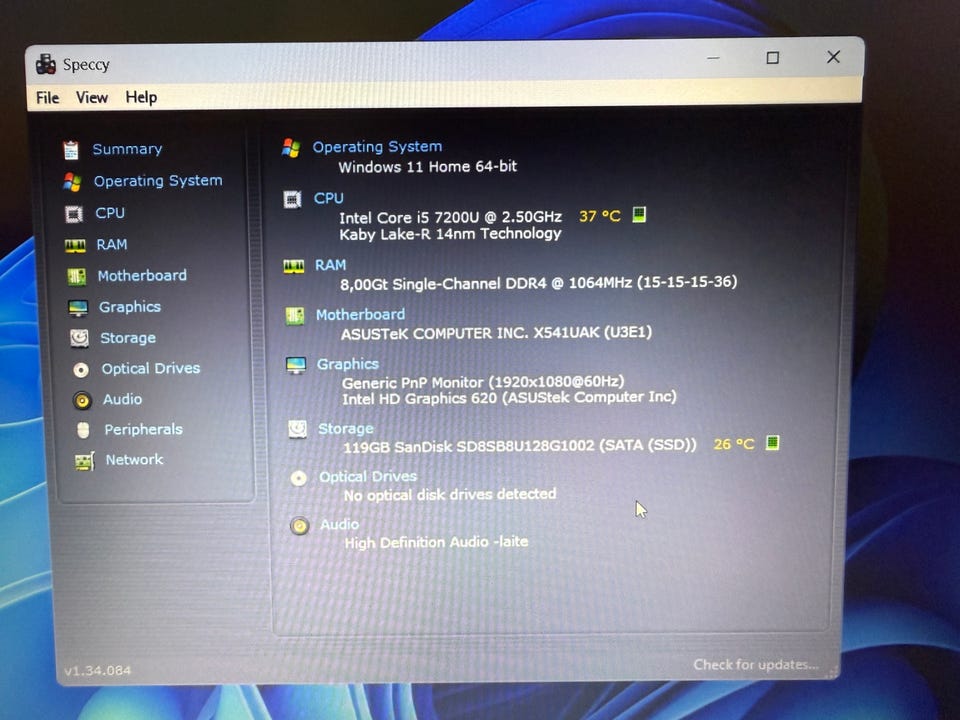Select CPU icon in the sidebar

click(74, 214)
